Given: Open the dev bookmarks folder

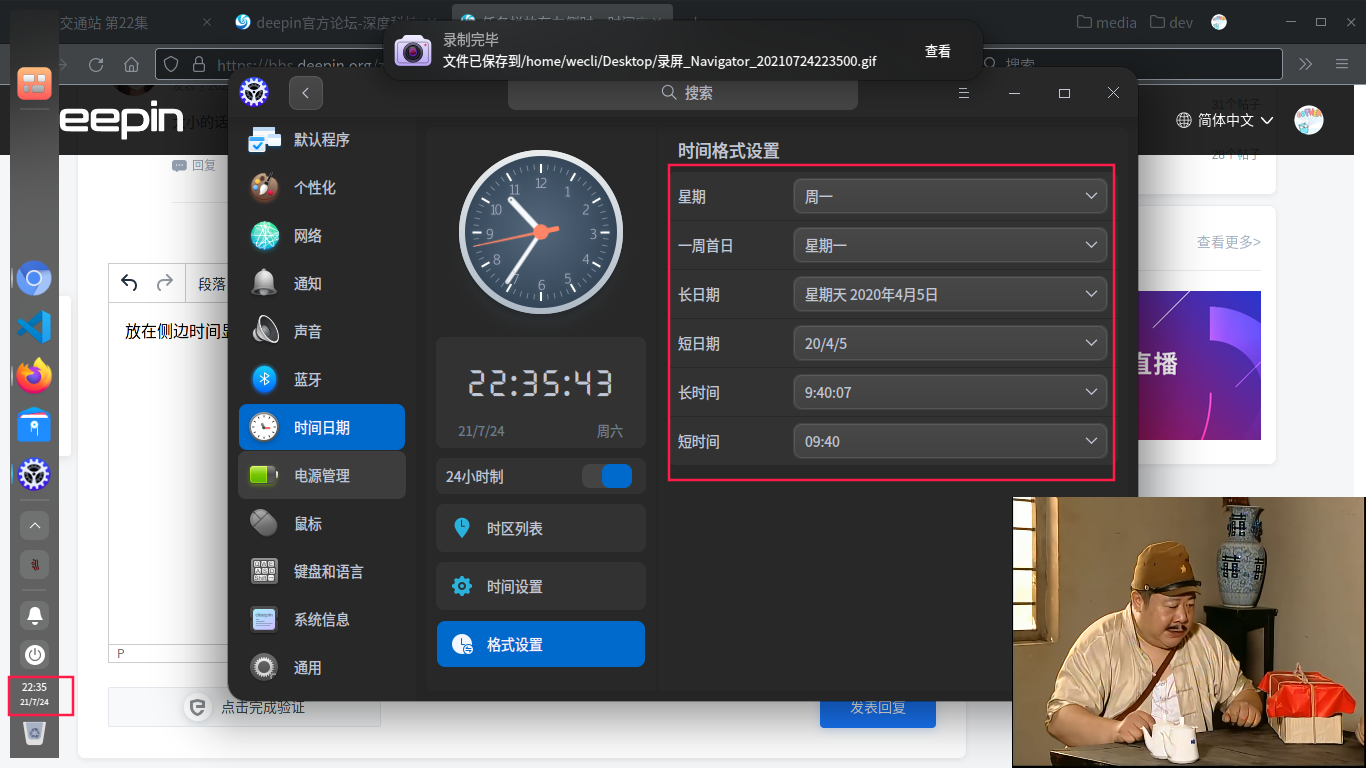Looking at the screenshot, I should point(1172,22).
